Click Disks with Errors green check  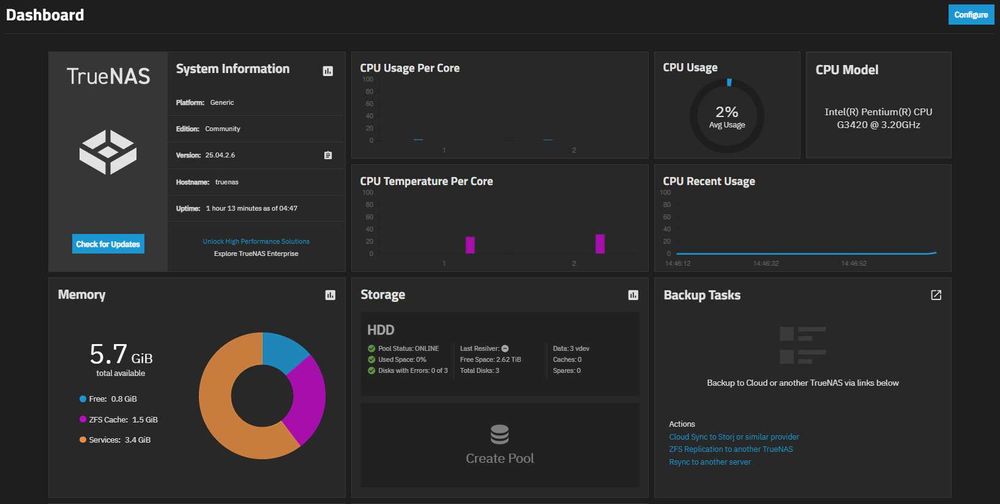[371, 370]
